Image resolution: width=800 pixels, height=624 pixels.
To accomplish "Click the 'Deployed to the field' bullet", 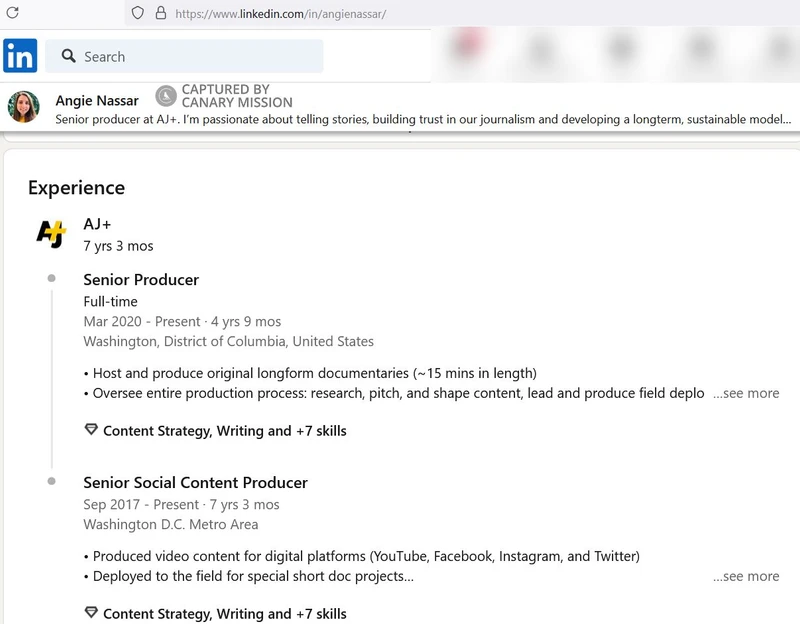I will tap(249, 576).
